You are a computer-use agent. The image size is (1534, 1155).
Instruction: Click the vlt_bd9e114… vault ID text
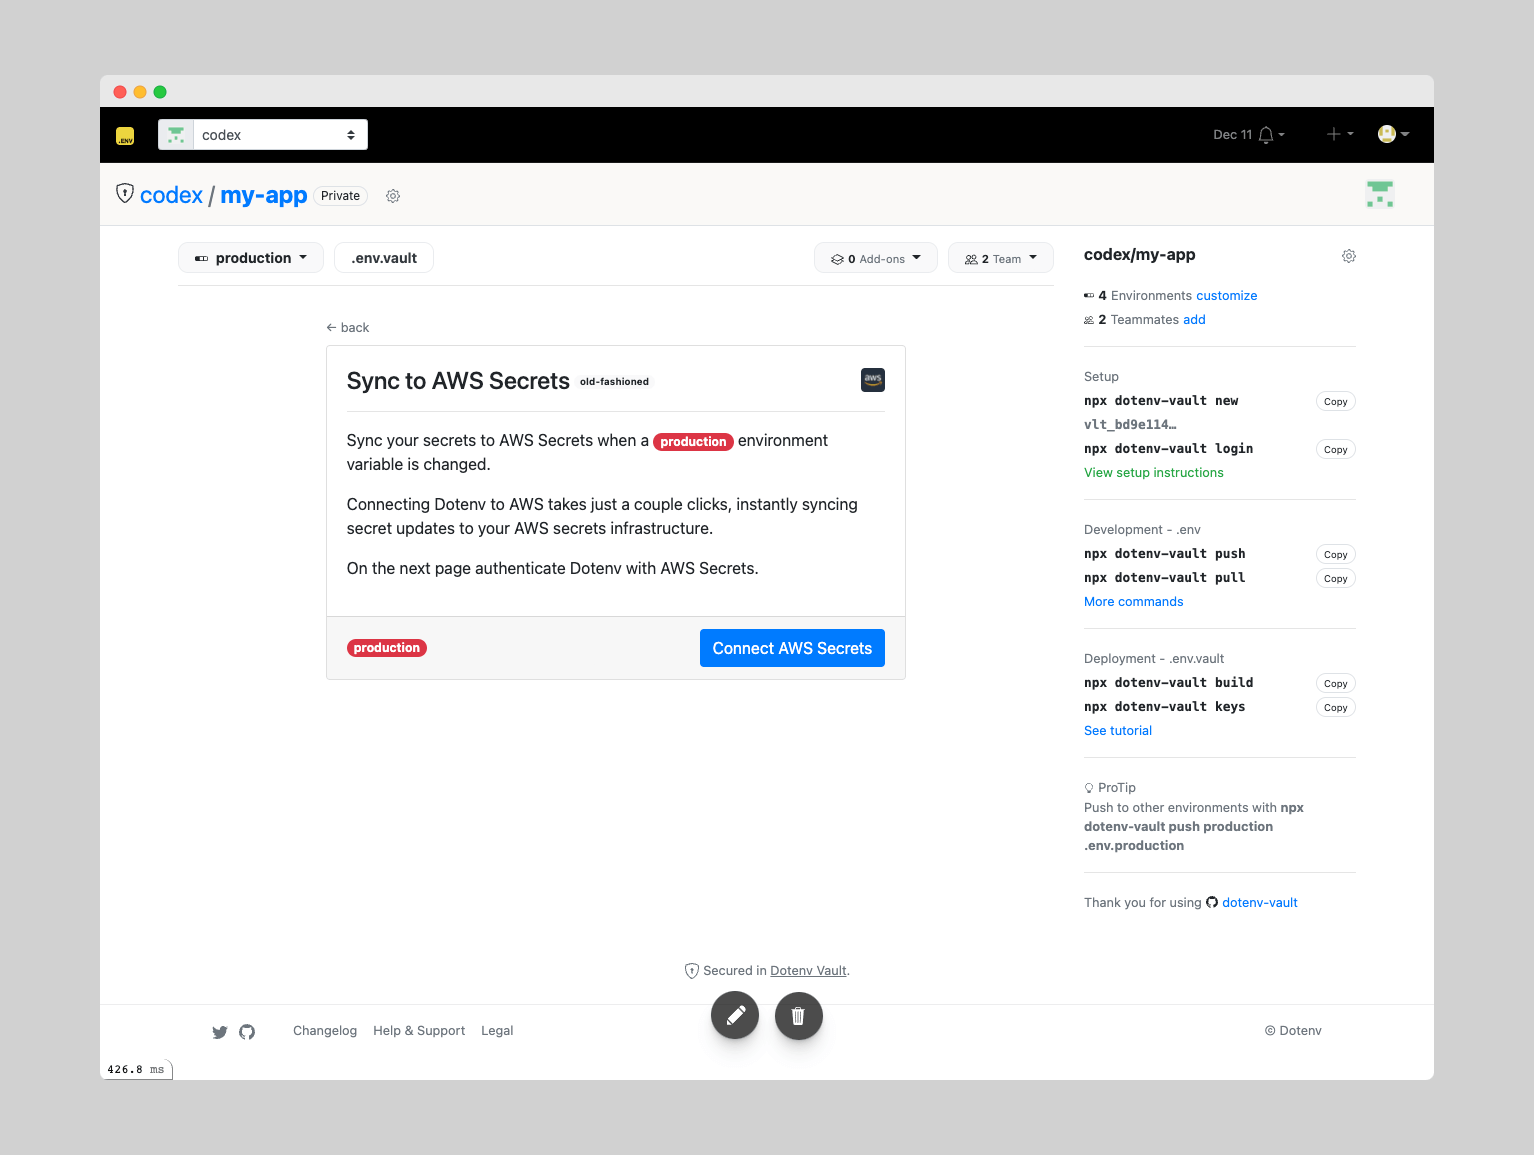[x=1130, y=424]
